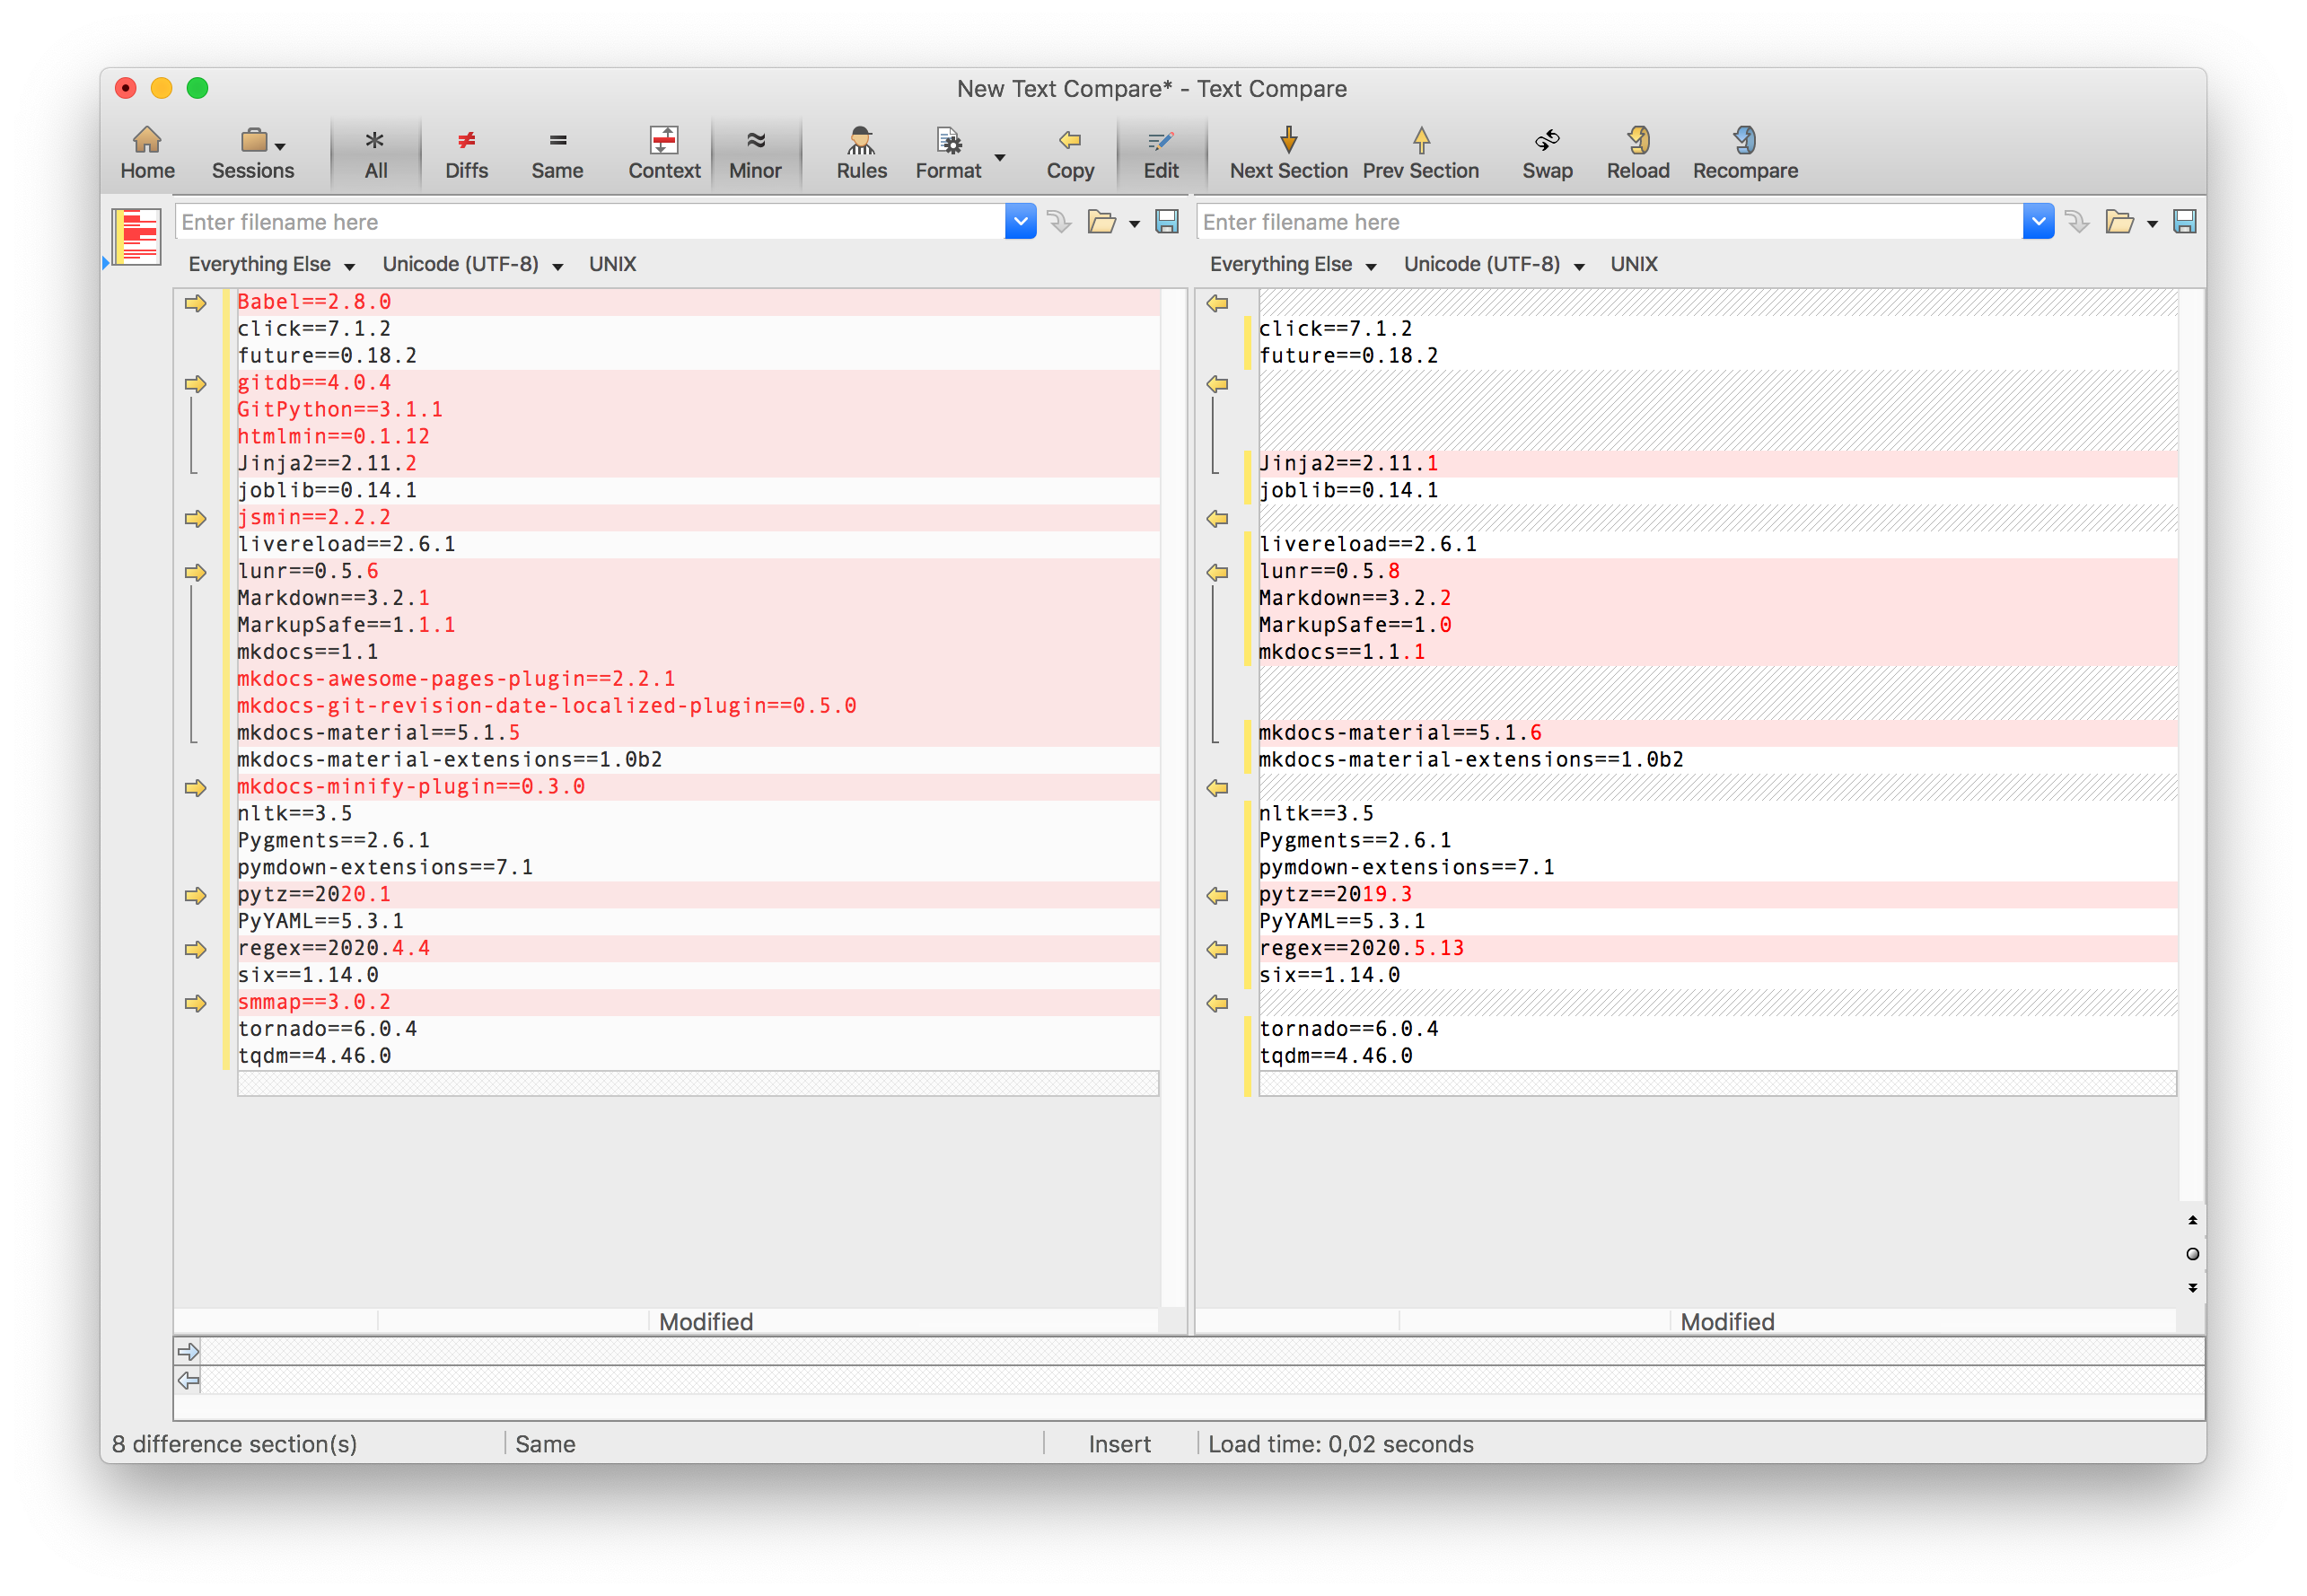Copy the jsmin==2.2.2 line to the right
The width and height of the screenshot is (2307, 1596).
click(x=195, y=518)
